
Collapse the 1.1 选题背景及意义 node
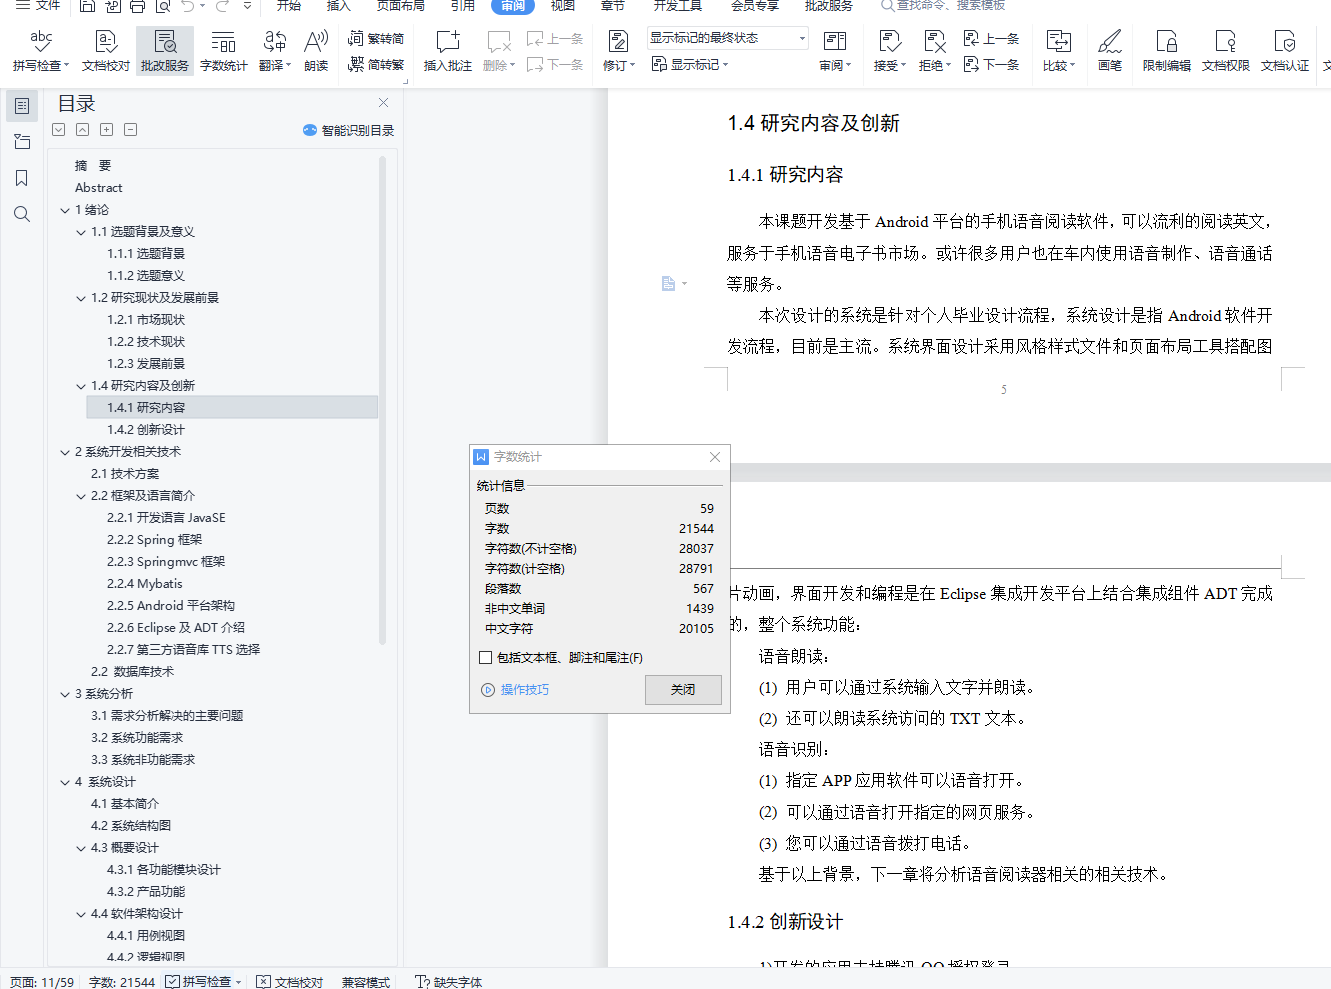(81, 232)
